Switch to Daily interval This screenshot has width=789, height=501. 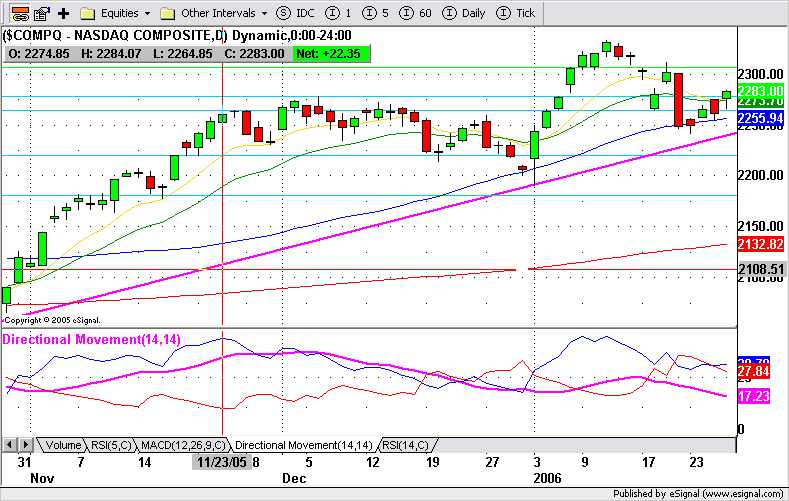click(463, 13)
